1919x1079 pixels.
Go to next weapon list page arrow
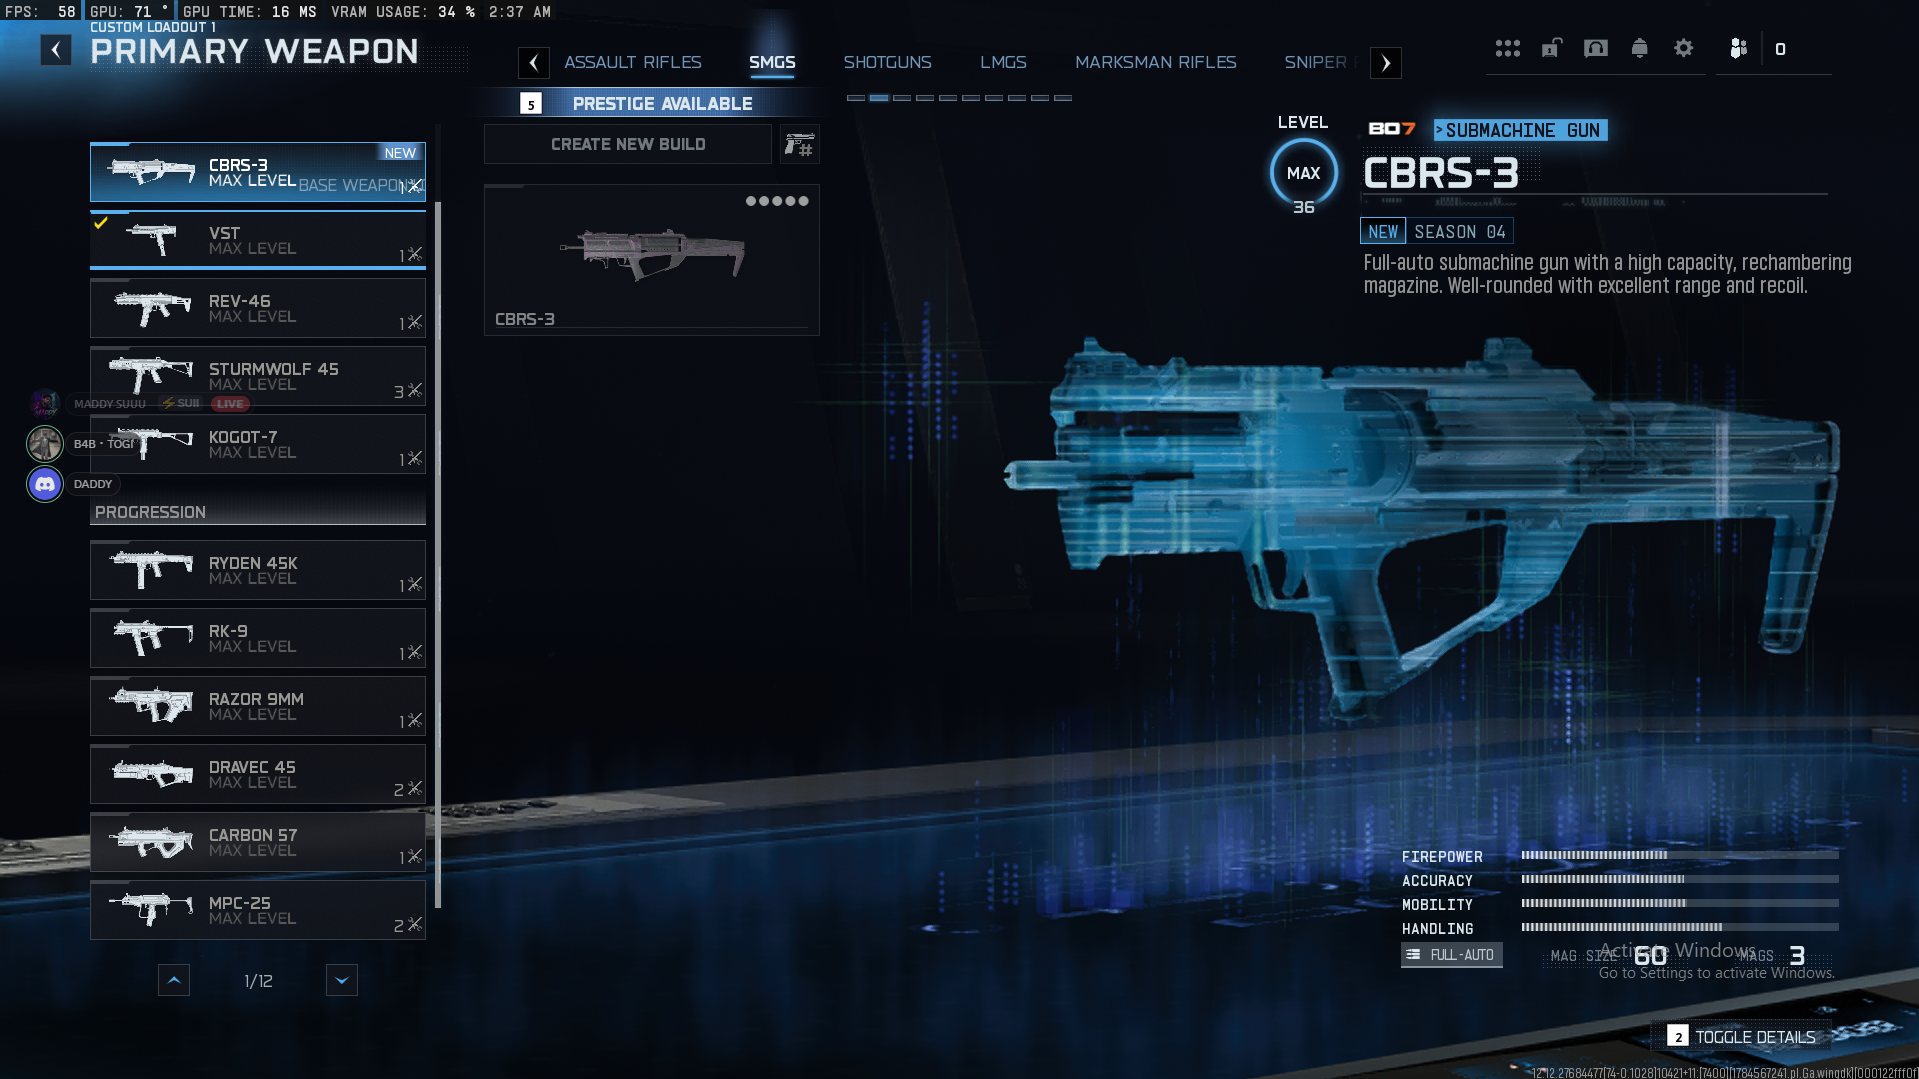342,981
